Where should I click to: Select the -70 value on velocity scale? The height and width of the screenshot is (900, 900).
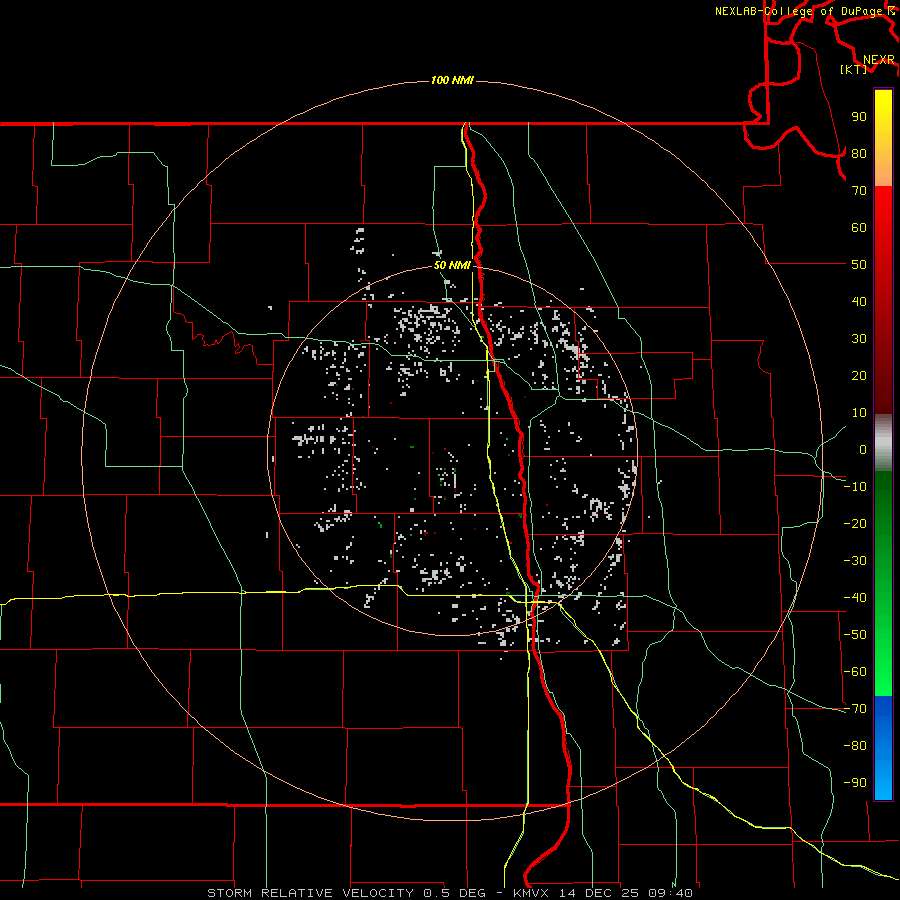coord(855,709)
